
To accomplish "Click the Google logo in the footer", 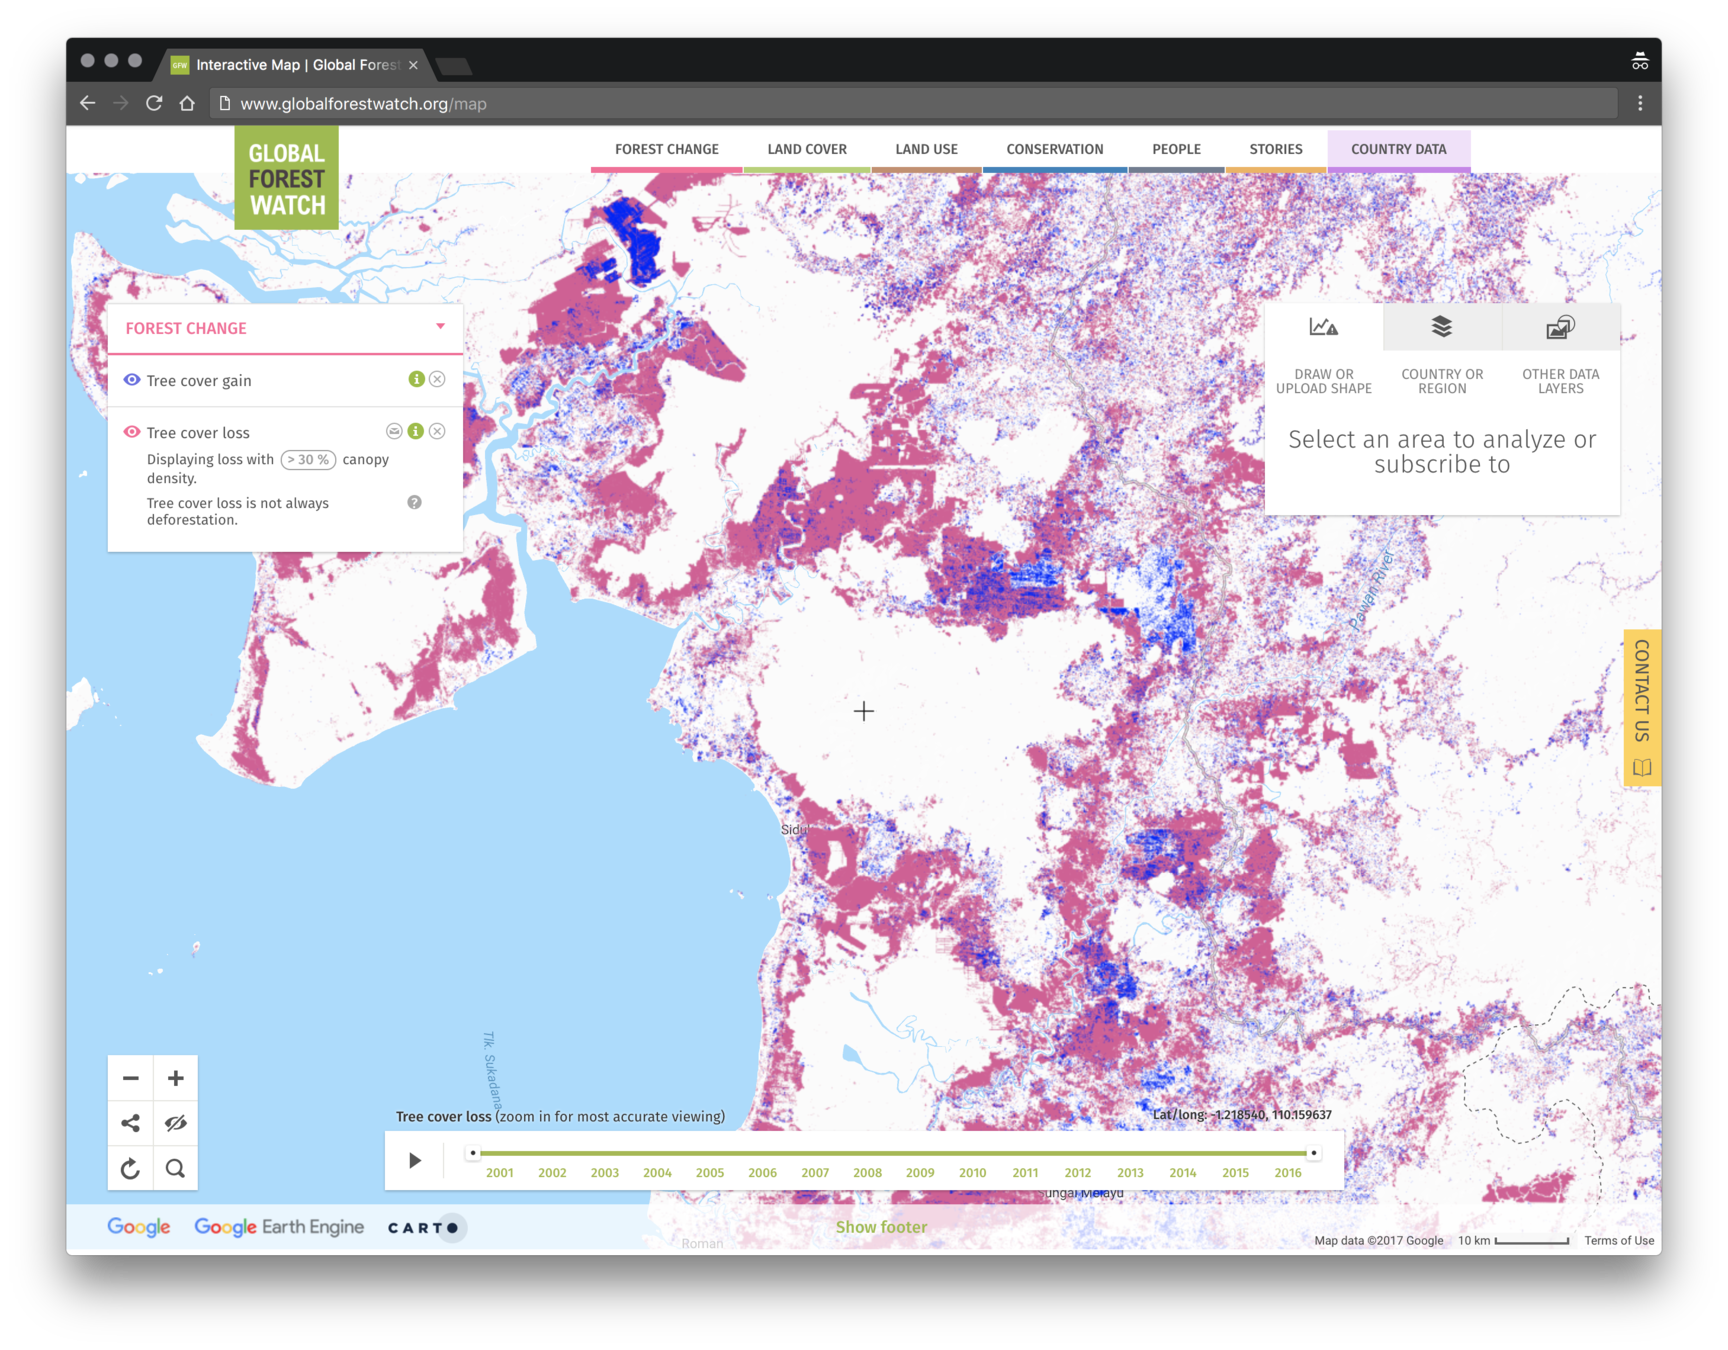I will 139,1227.
